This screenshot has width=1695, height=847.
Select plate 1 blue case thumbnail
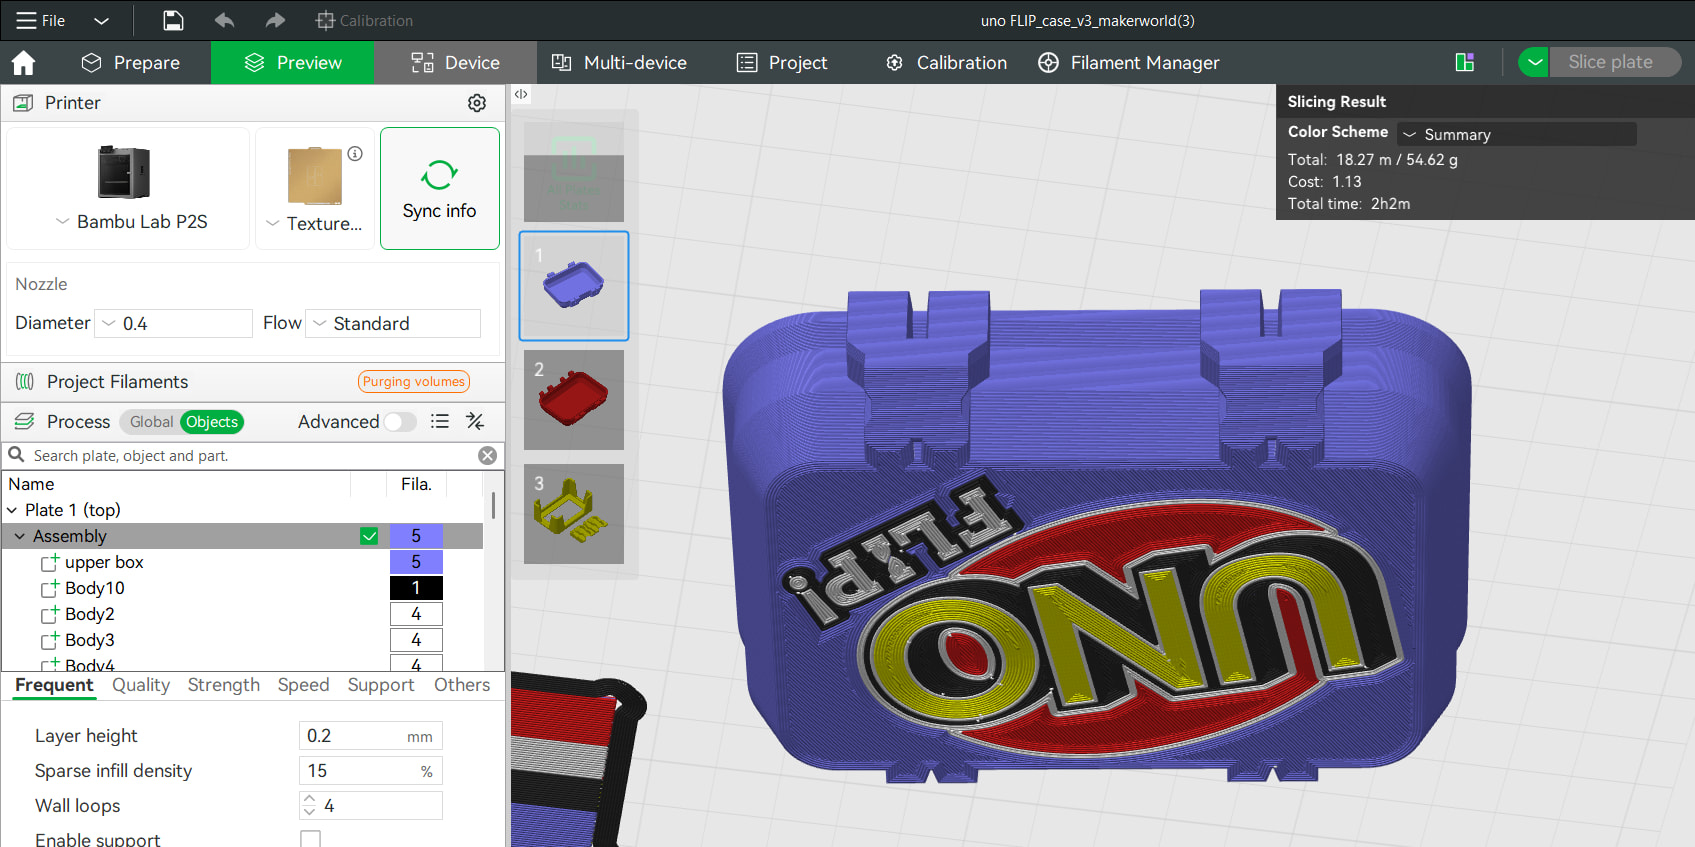point(574,286)
